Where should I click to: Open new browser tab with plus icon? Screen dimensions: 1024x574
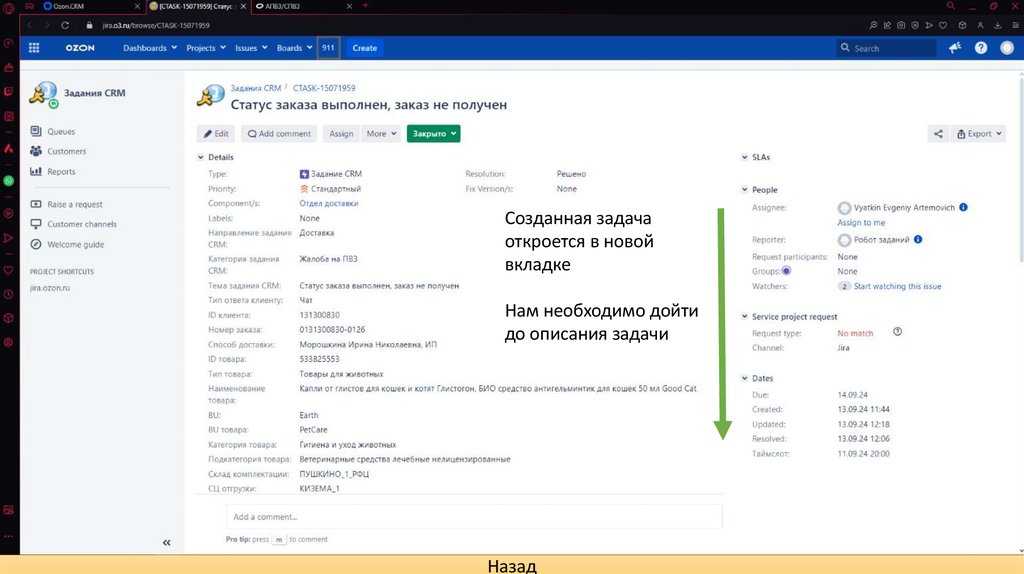click(x=365, y=6)
